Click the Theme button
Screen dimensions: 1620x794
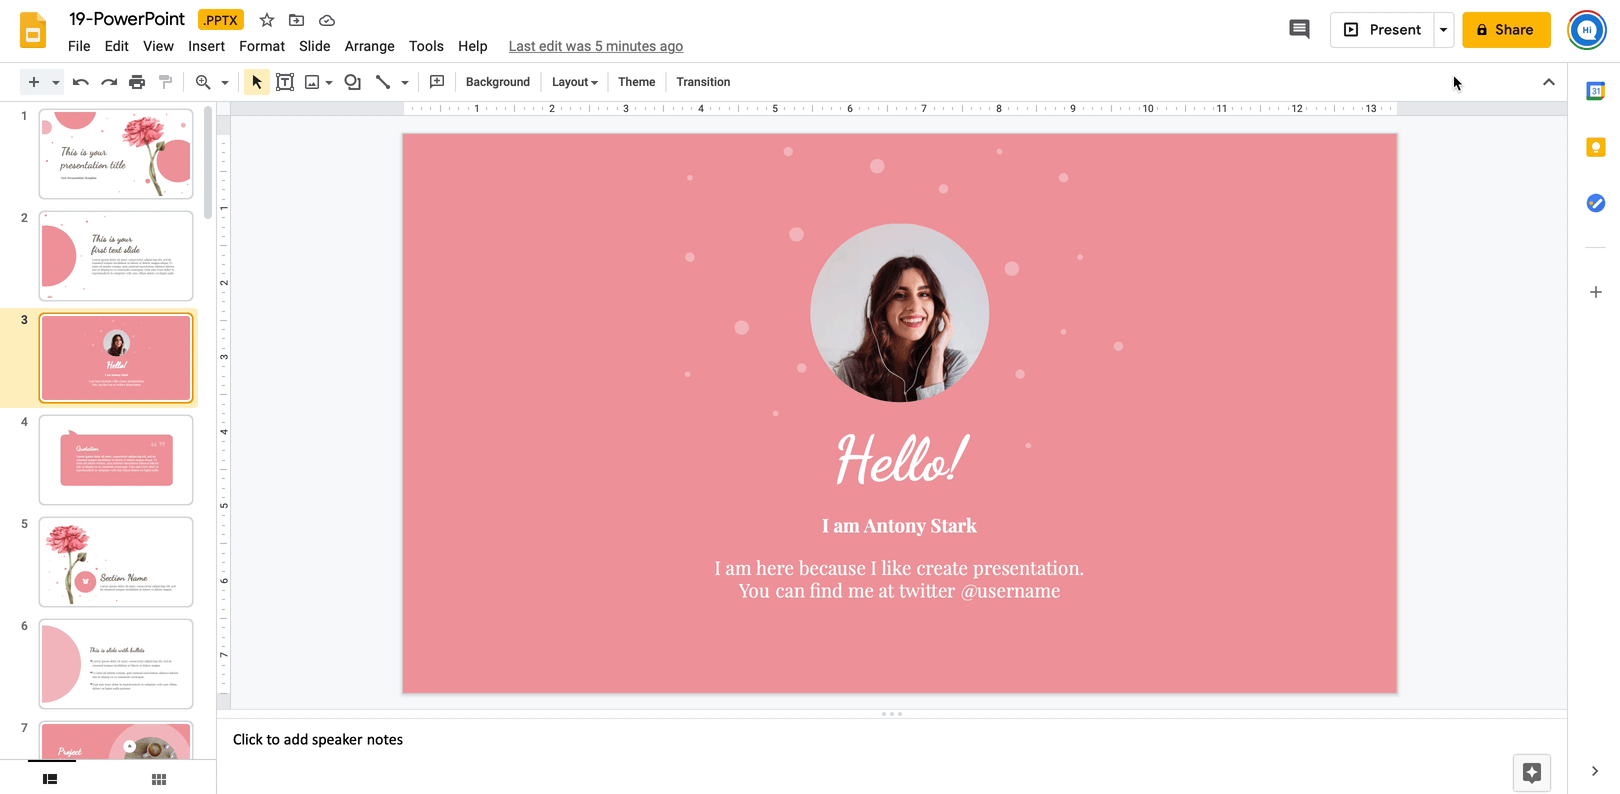click(x=637, y=82)
